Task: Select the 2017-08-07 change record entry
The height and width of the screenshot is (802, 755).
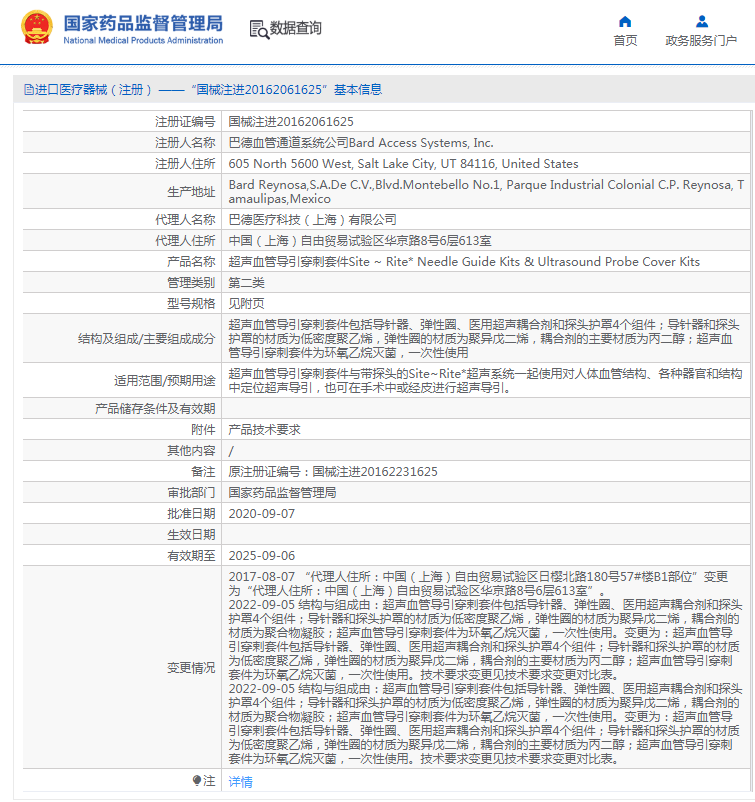Action: point(478,584)
